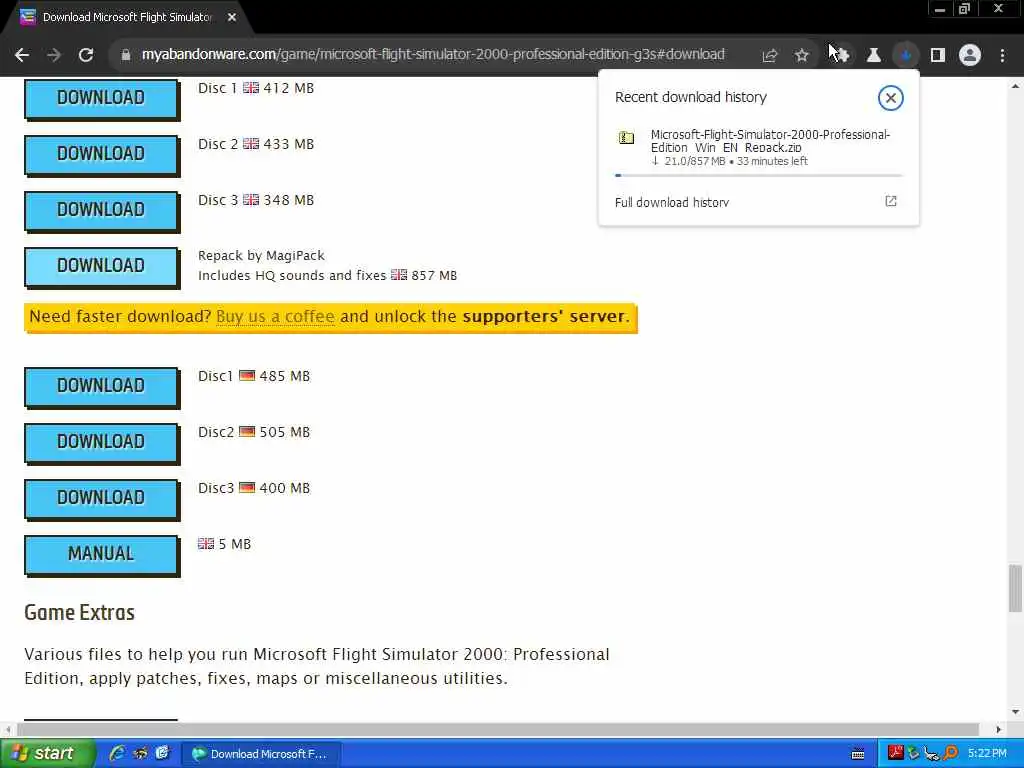
Task: Download German Disc1 485 MB
Action: (x=101, y=387)
